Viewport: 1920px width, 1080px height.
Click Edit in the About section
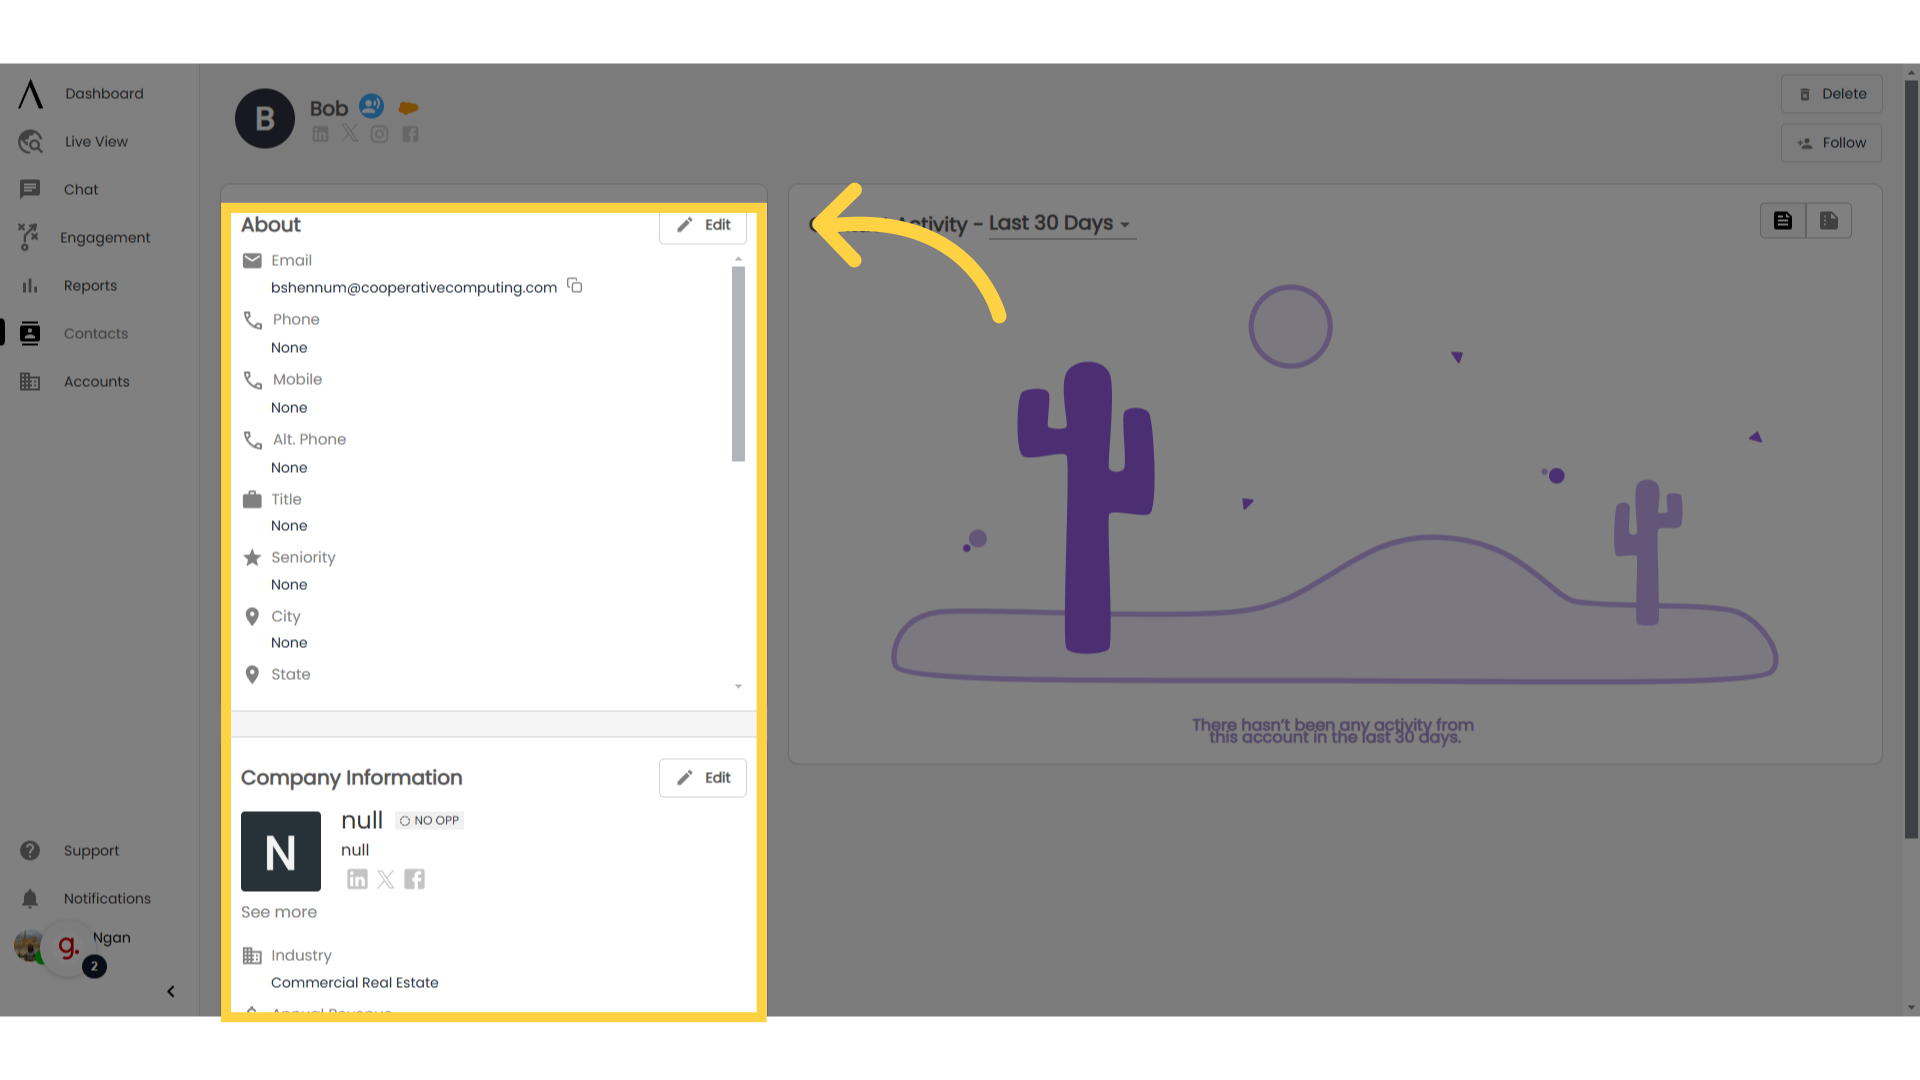pos(704,224)
